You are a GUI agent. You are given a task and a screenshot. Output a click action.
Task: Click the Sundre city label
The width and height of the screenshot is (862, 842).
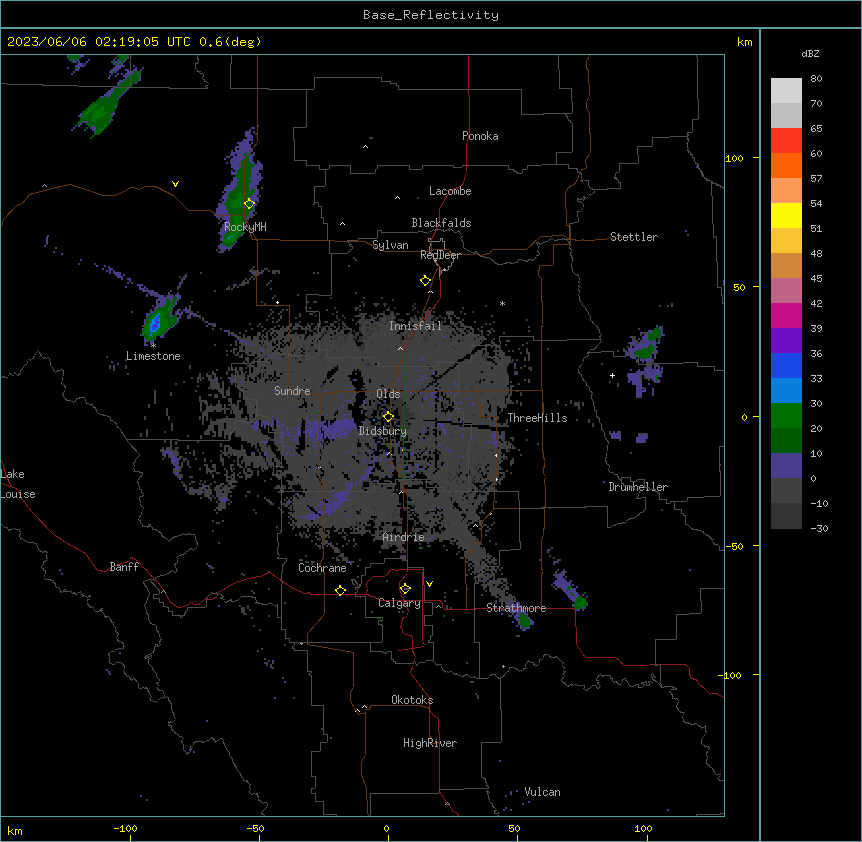292,391
